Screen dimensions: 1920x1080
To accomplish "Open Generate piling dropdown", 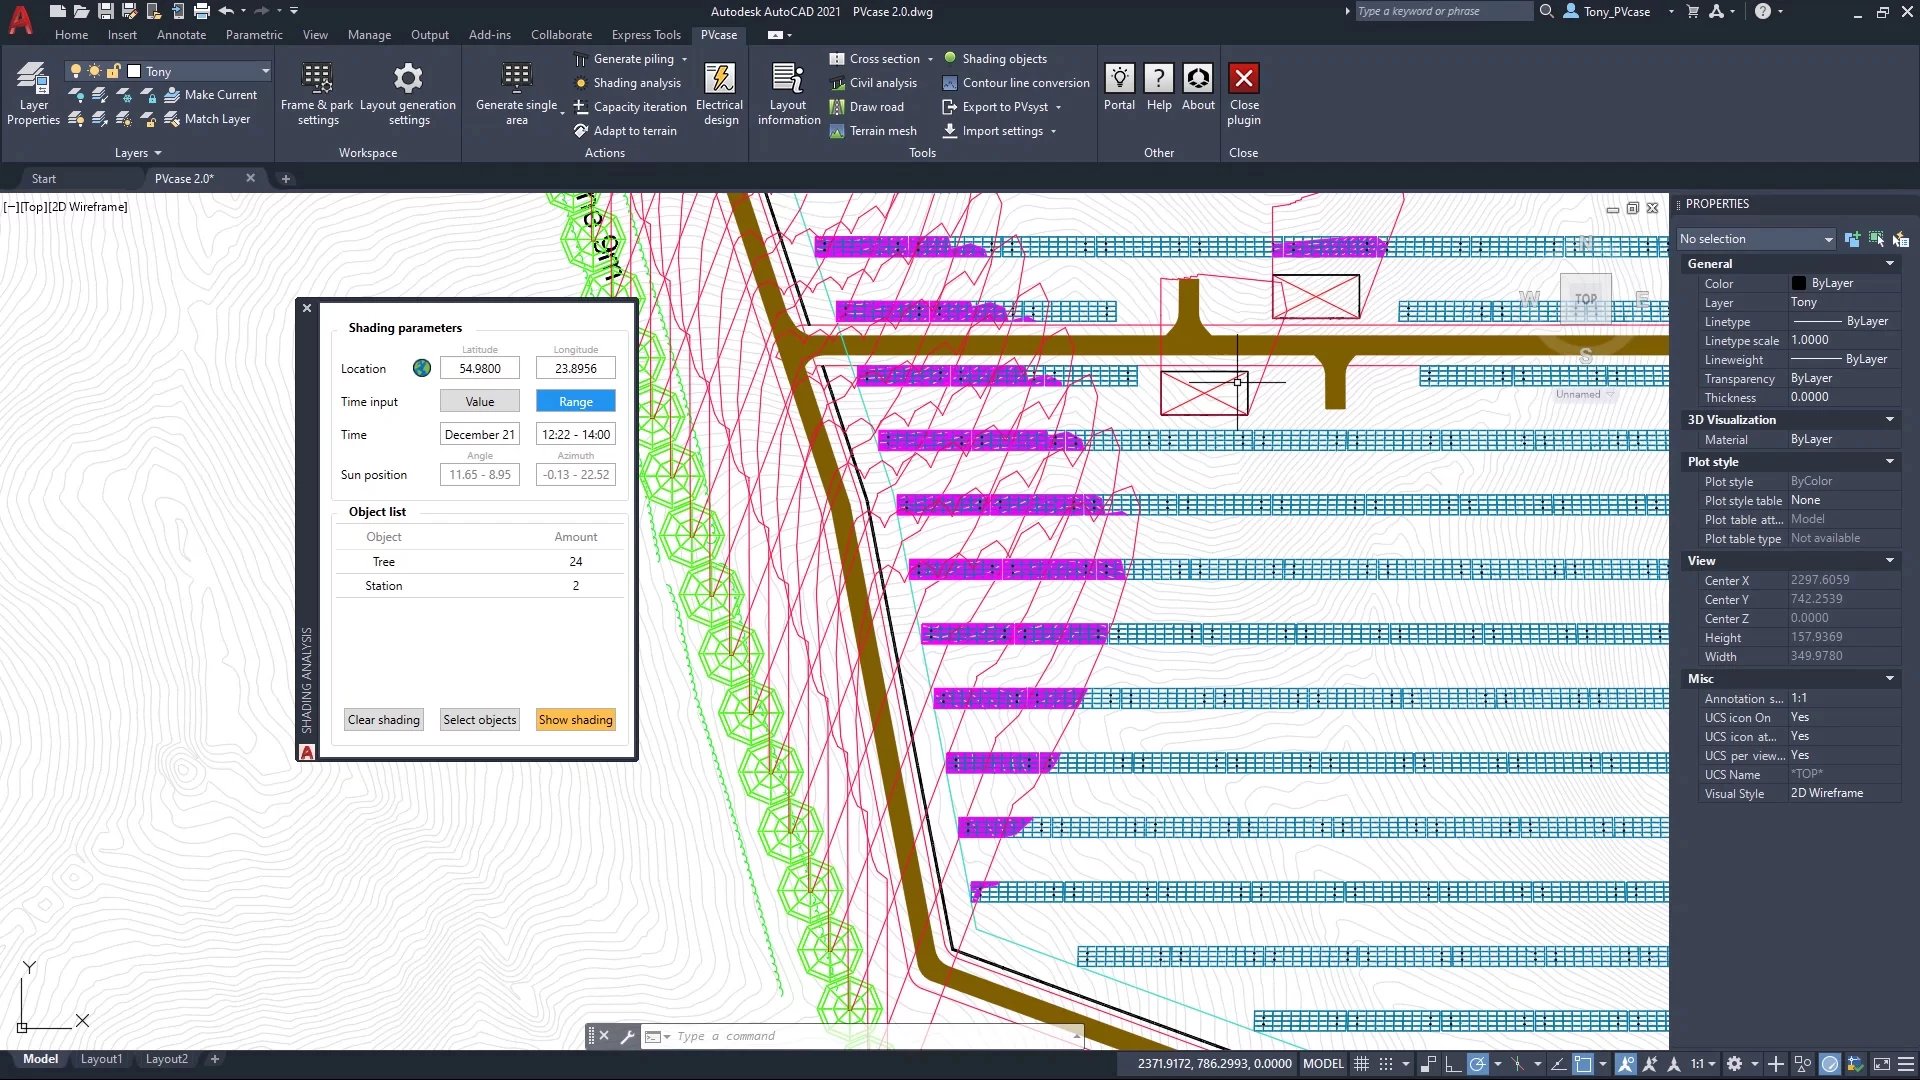I will pyautogui.click(x=684, y=59).
